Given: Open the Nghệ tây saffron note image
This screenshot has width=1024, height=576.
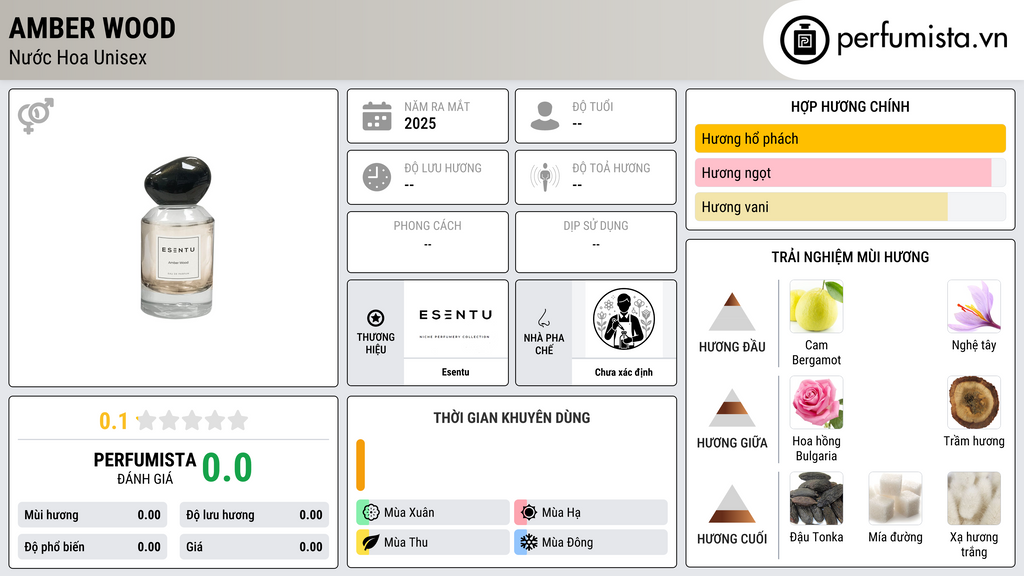Looking at the screenshot, I should [x=974, y=306].
